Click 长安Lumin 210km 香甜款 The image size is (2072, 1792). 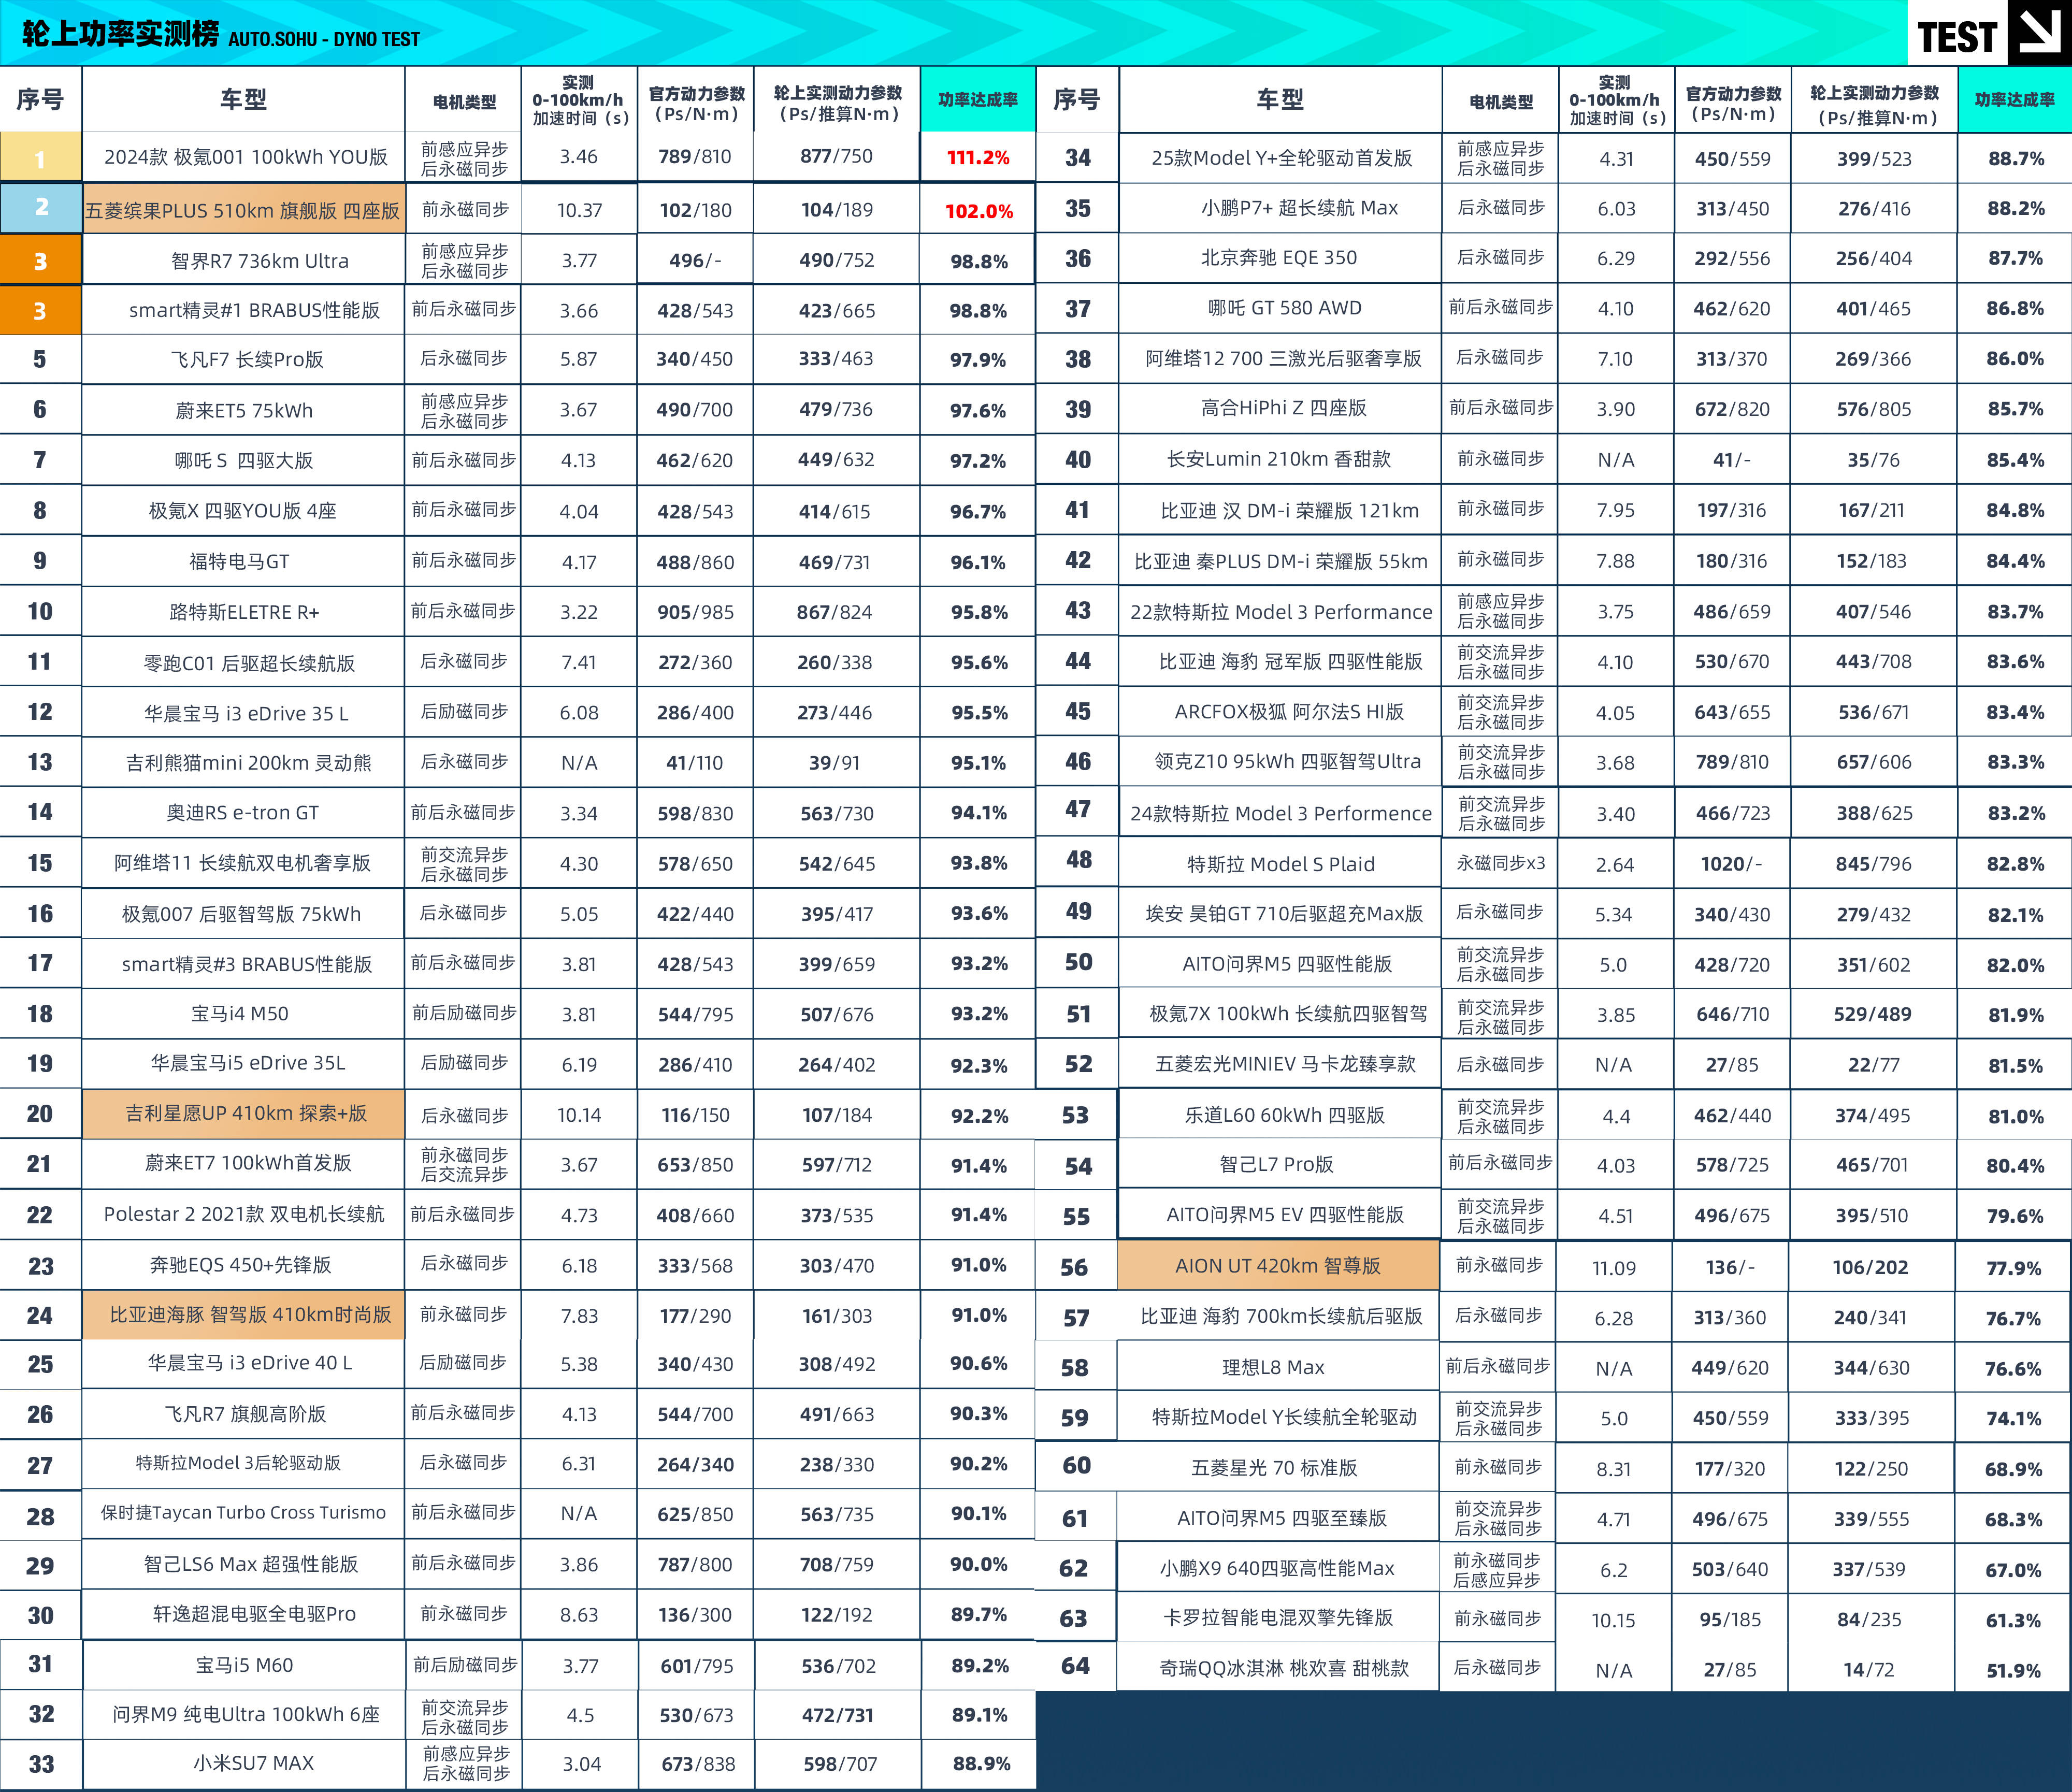[x=1279, y=459]
